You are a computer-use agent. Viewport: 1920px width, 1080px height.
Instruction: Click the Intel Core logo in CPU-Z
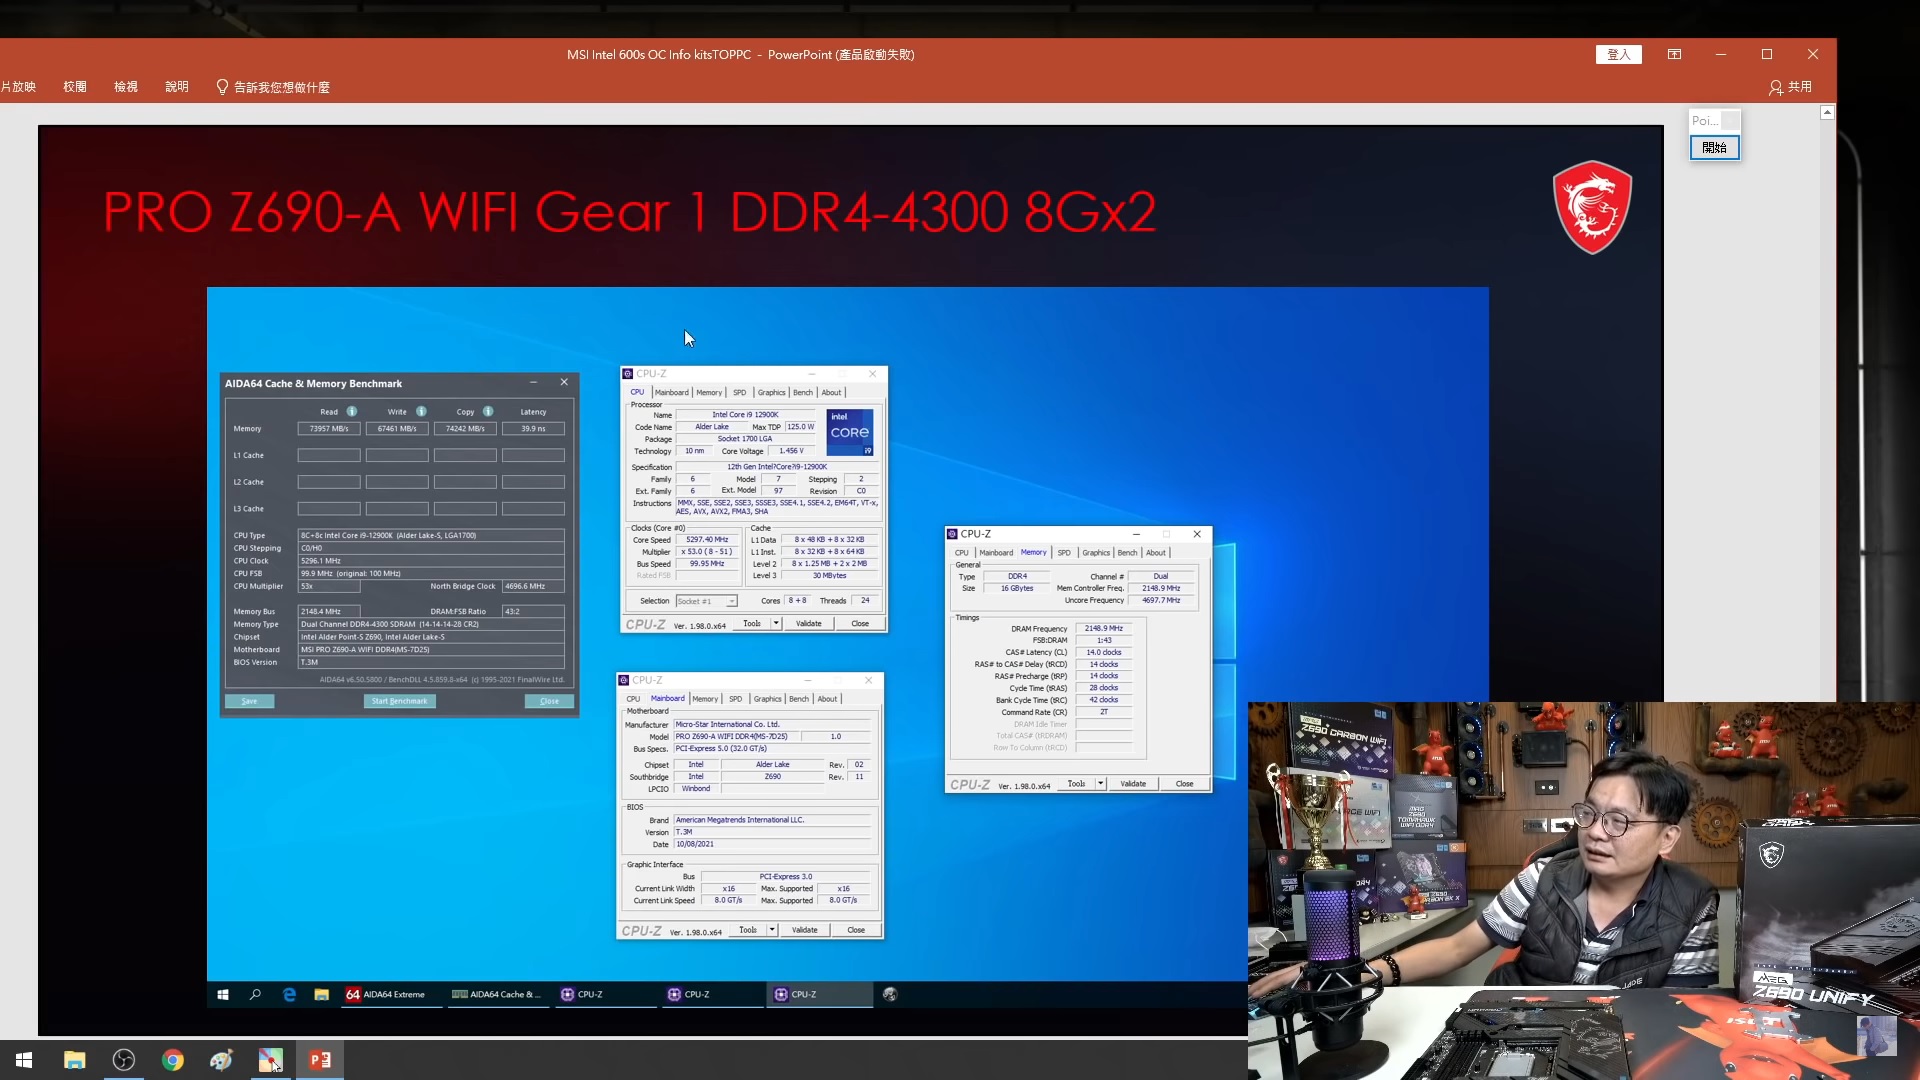[850, 432]
